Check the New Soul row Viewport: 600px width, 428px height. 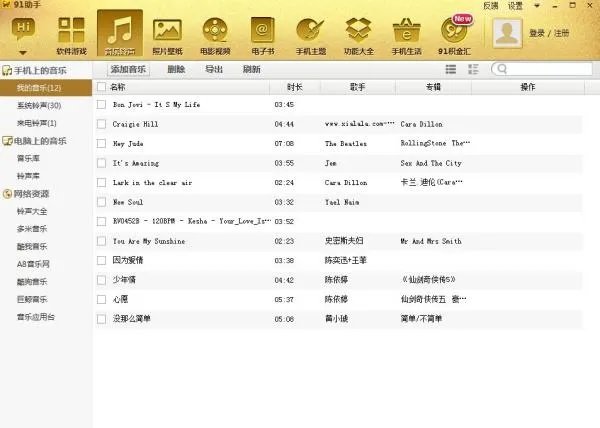point(101,202)
